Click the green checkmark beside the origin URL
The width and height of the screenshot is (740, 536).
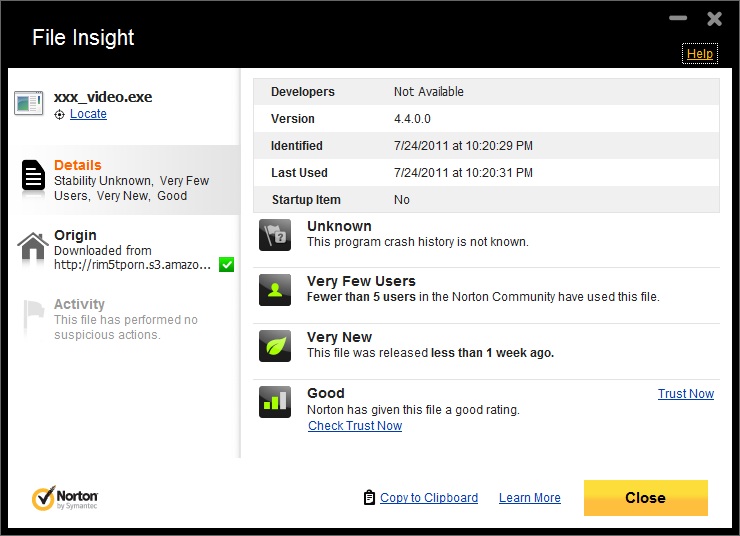[226, 264]
